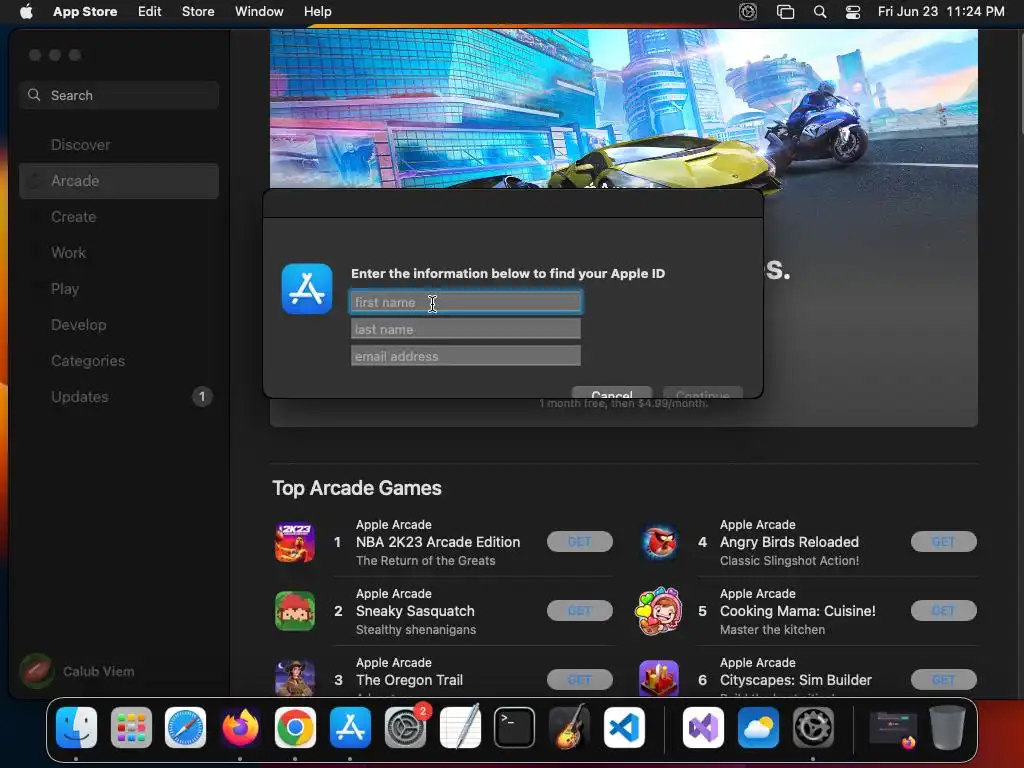Click the screen recording status icon in the menu bar
The width and height of the screenshot is (1024, 768).
click(x=748, y=12)
